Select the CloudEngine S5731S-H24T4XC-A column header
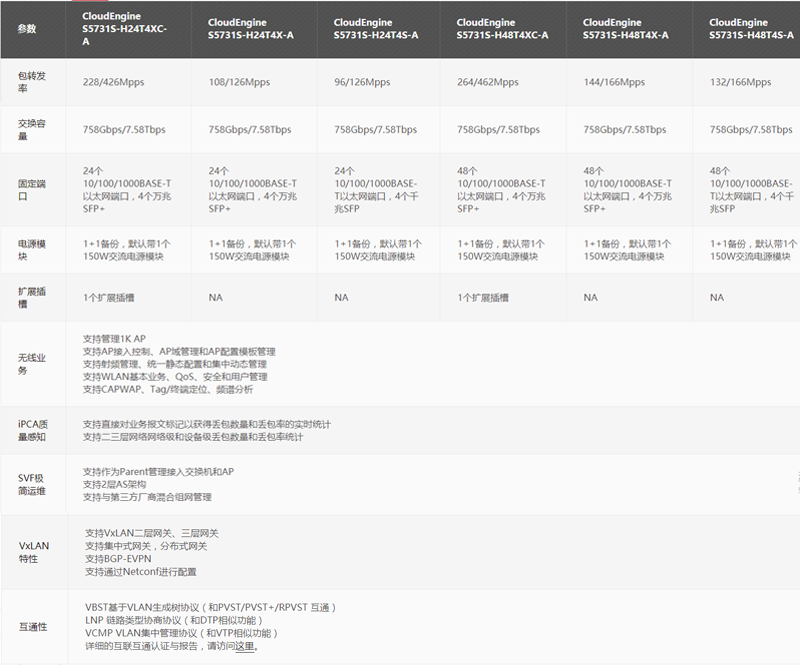The width and height of the screenshot is (800, 665). pyautogui.click(x=125, y=29)
